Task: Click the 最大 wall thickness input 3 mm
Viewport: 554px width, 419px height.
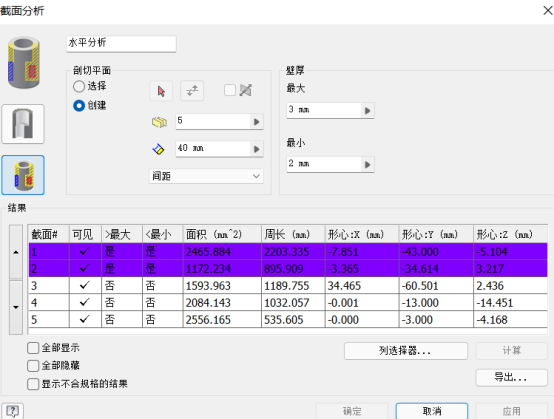Action: (x=324, y=111)
